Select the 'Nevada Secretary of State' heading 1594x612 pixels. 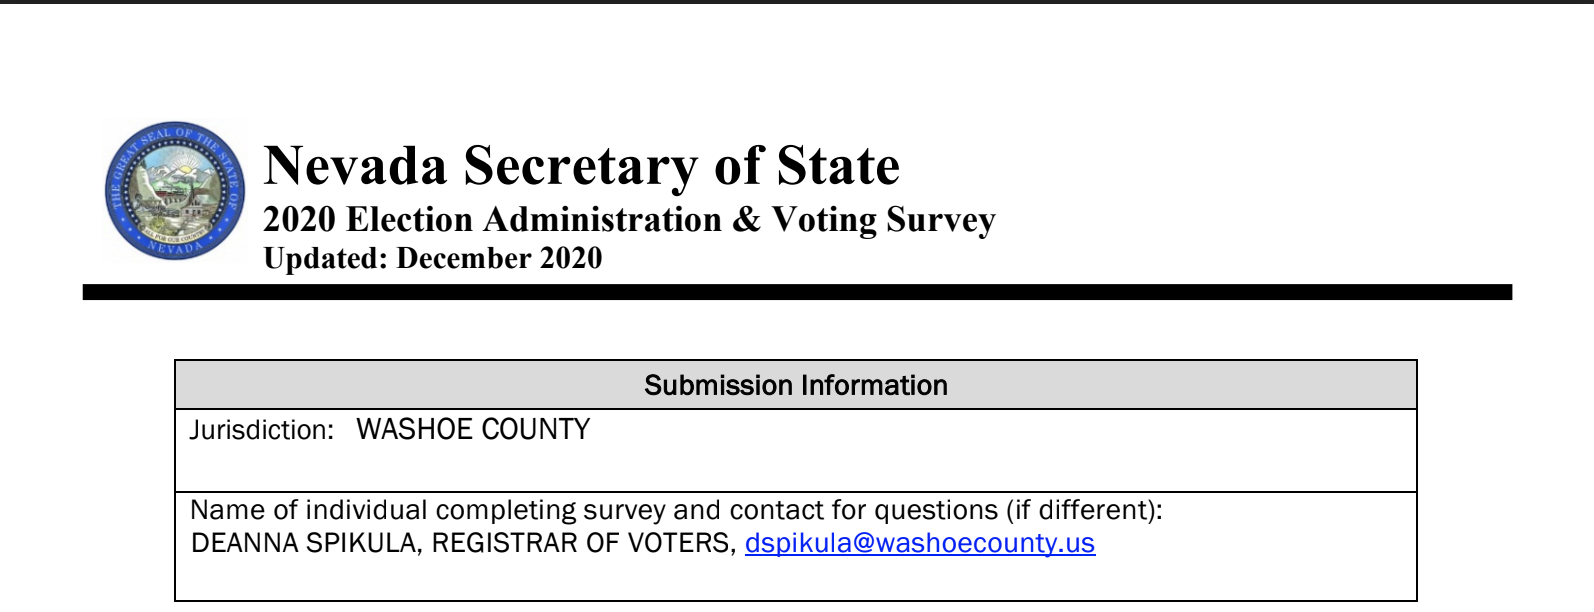tap(581, 166)
